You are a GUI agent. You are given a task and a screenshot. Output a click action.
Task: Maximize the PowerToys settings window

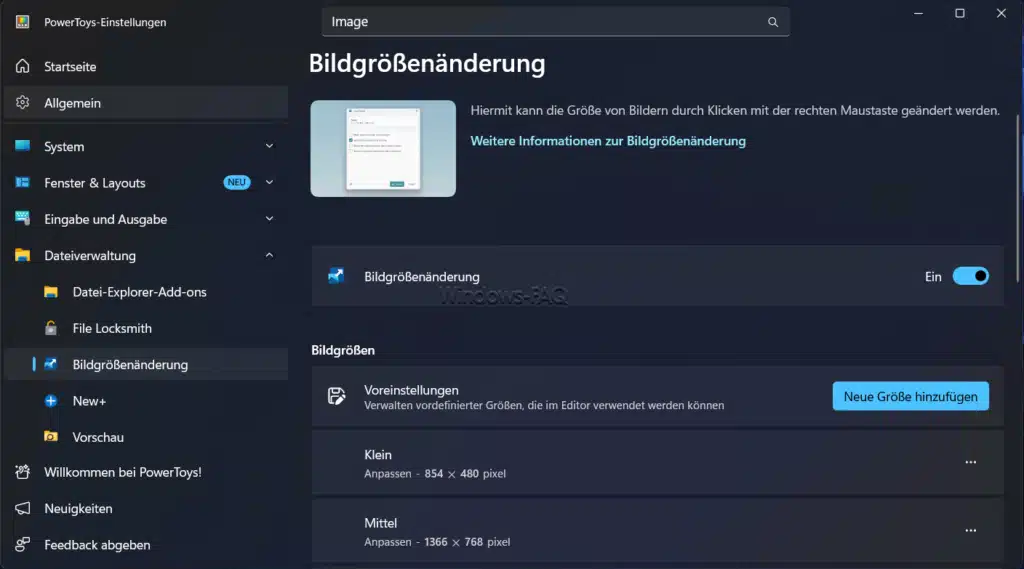(959, 13)
